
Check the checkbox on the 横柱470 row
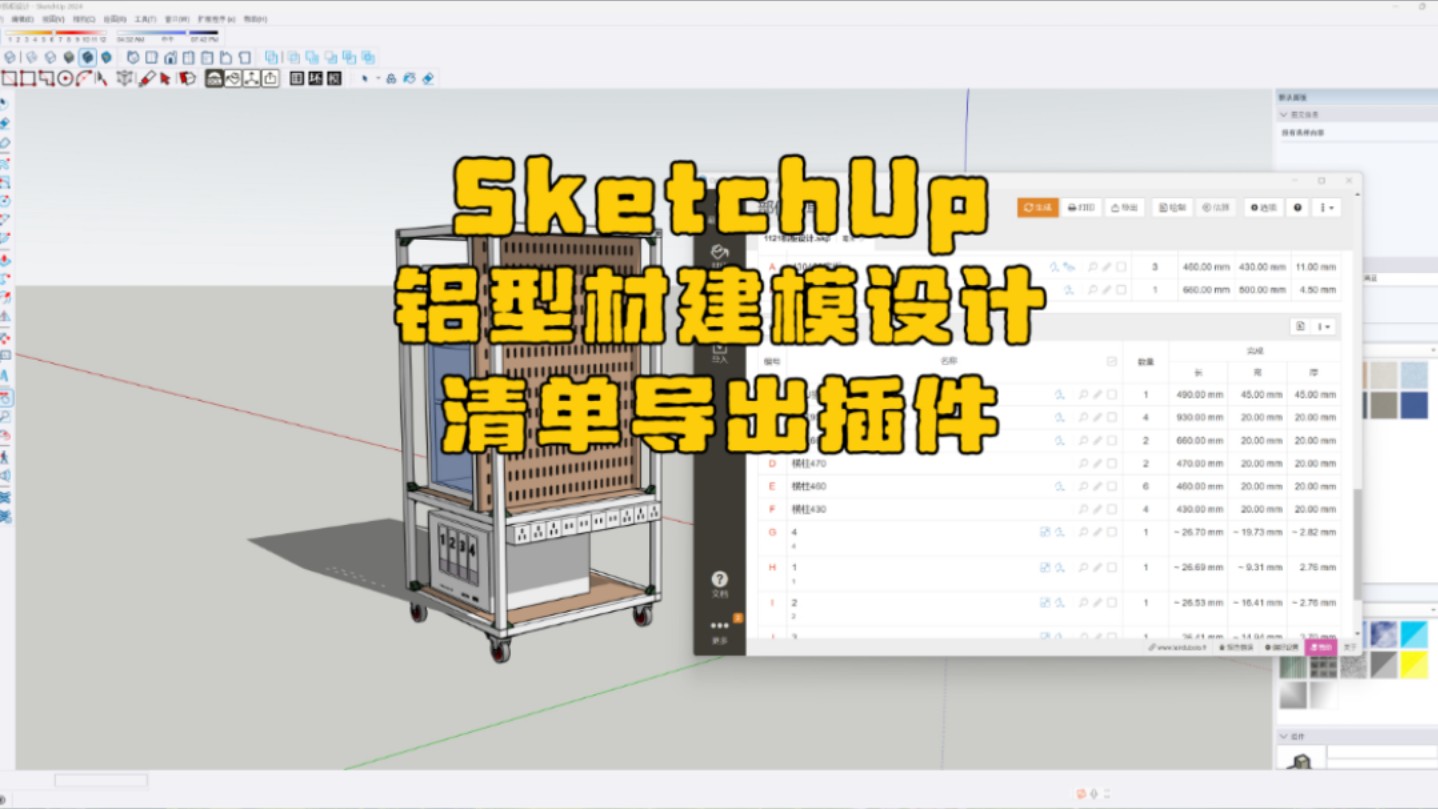point(1112,463)
